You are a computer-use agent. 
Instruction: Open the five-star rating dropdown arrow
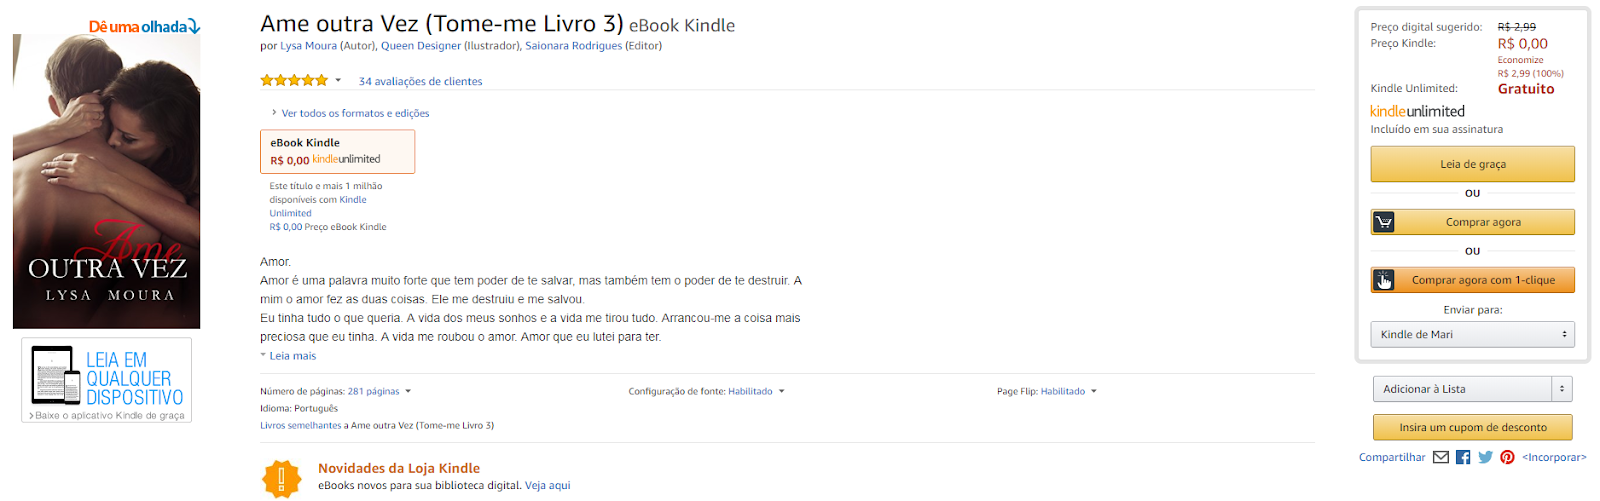[338, 80]
